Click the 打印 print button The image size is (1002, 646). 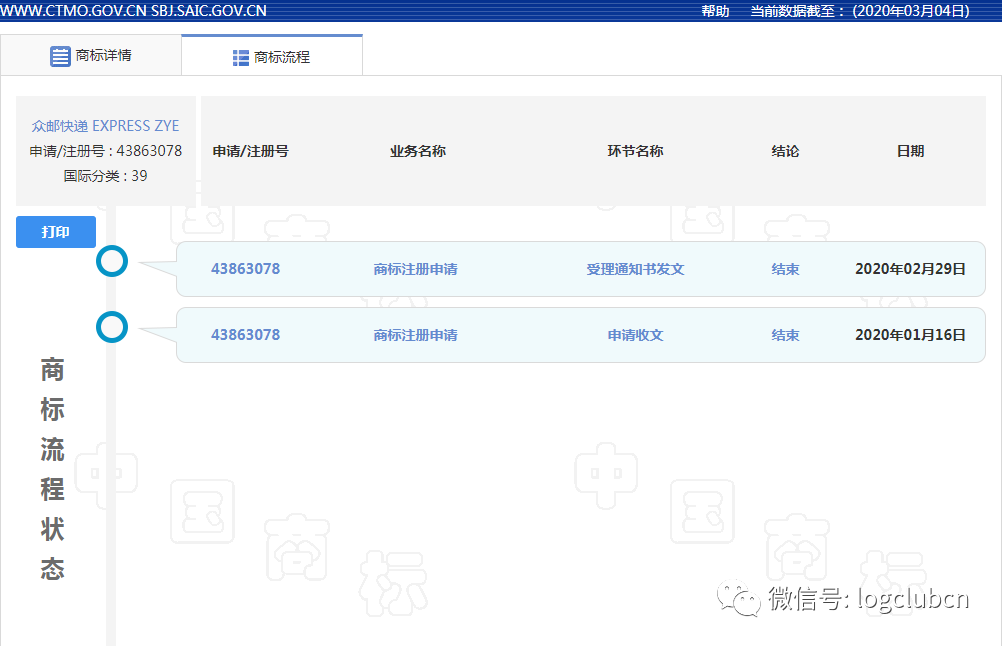[x=55, y=231]
